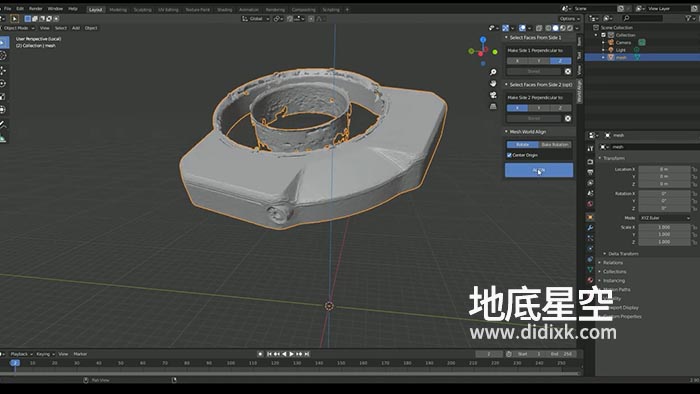Viewport: 700px width, 394px height.
Task: Open the Material properties tab icon
Action: tap(590, 280)
